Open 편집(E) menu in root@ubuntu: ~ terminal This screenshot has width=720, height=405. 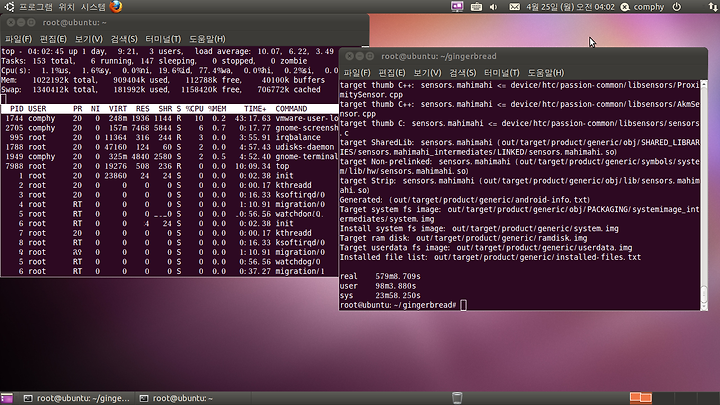(x=53, y=39)
